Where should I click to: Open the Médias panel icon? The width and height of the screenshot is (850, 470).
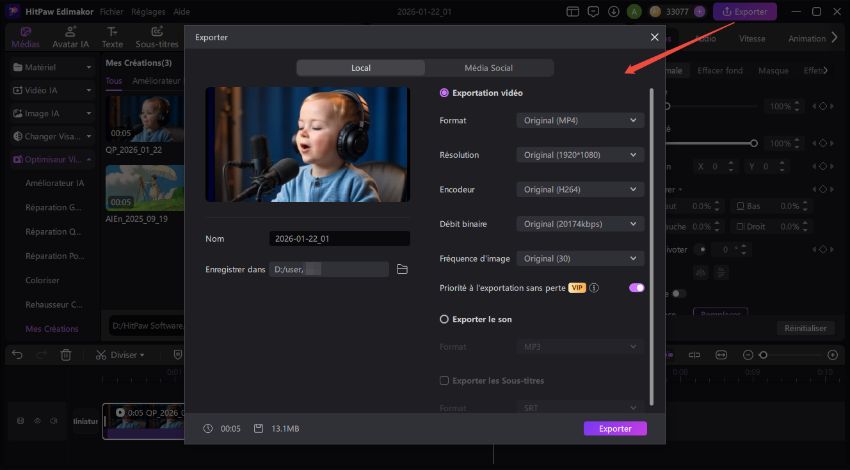25,32
